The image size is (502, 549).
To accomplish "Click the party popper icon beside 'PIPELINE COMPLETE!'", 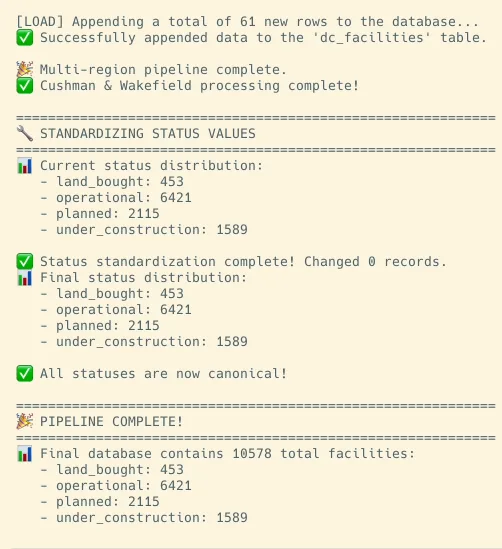I will (25, 421).
